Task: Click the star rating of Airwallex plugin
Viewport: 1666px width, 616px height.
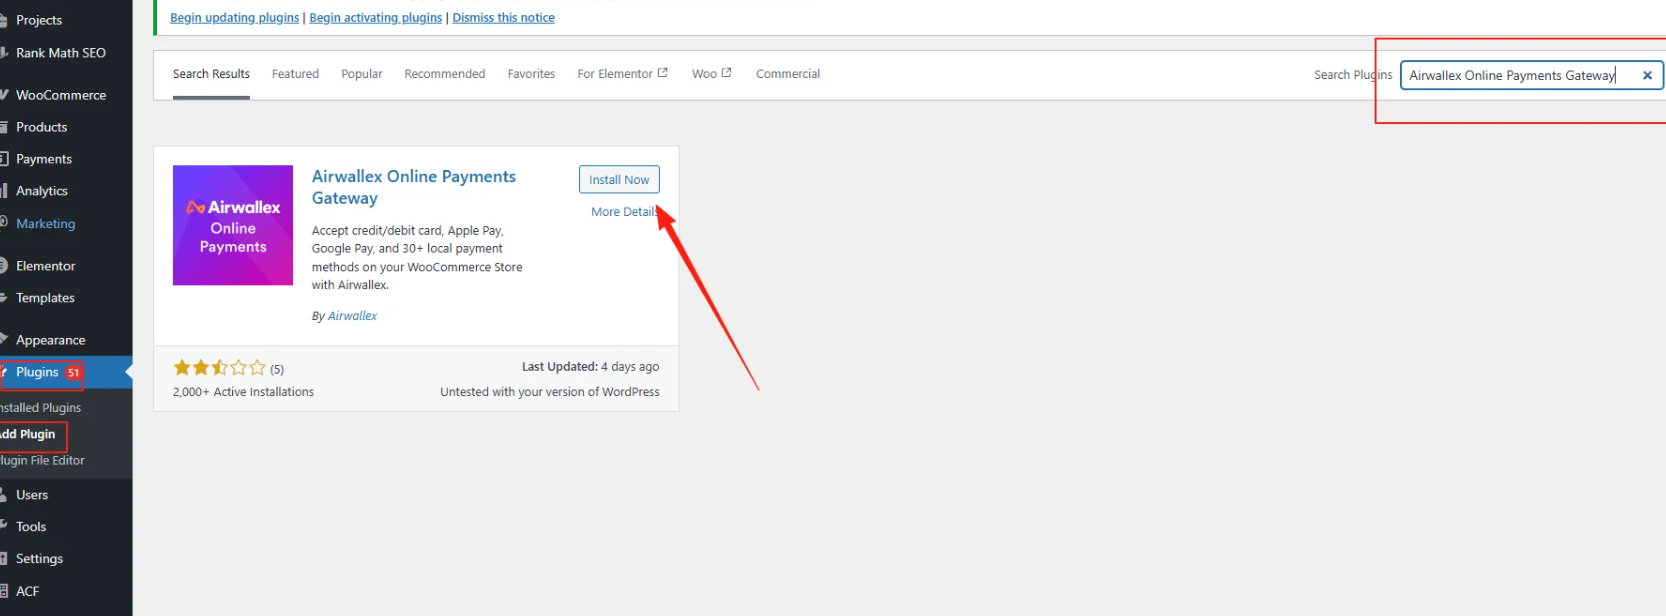Action: [220, 368]
